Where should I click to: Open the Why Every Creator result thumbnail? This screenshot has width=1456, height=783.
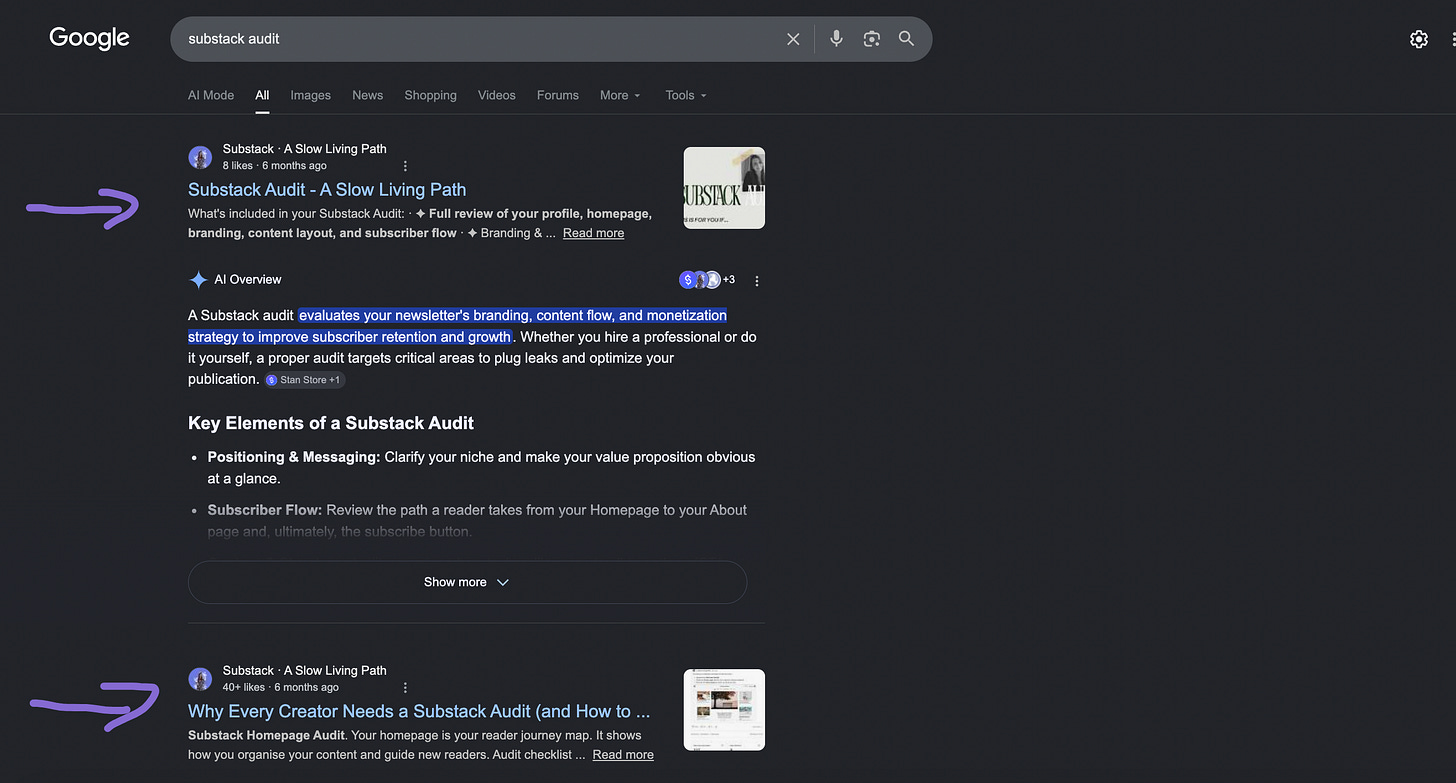724,710
